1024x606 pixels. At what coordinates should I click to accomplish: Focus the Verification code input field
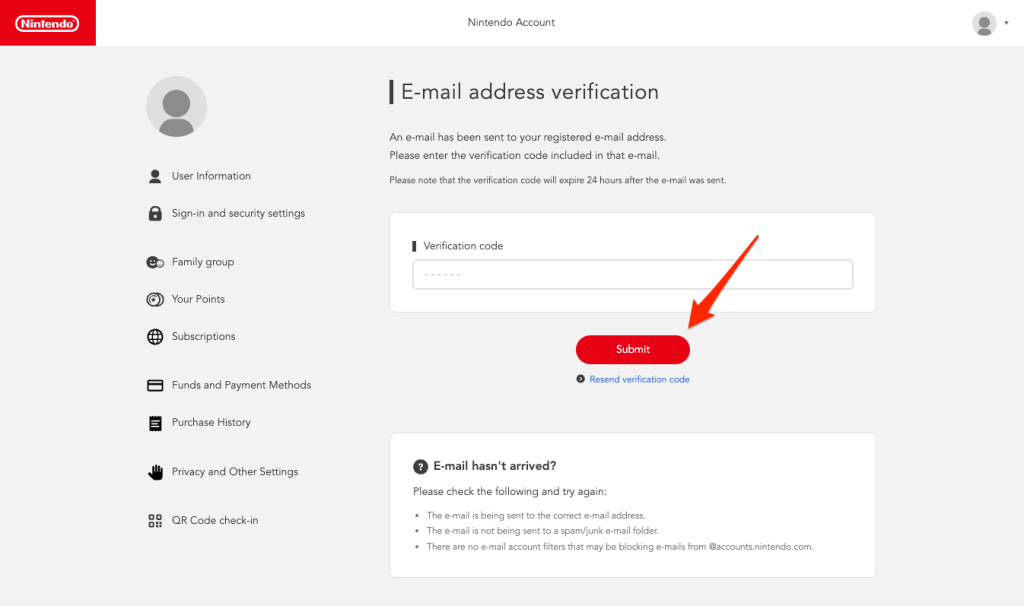point(632,275)
